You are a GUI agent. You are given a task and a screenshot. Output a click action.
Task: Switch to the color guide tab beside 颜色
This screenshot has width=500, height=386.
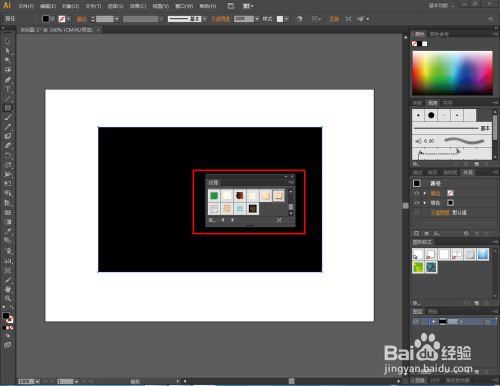[439, 34]
